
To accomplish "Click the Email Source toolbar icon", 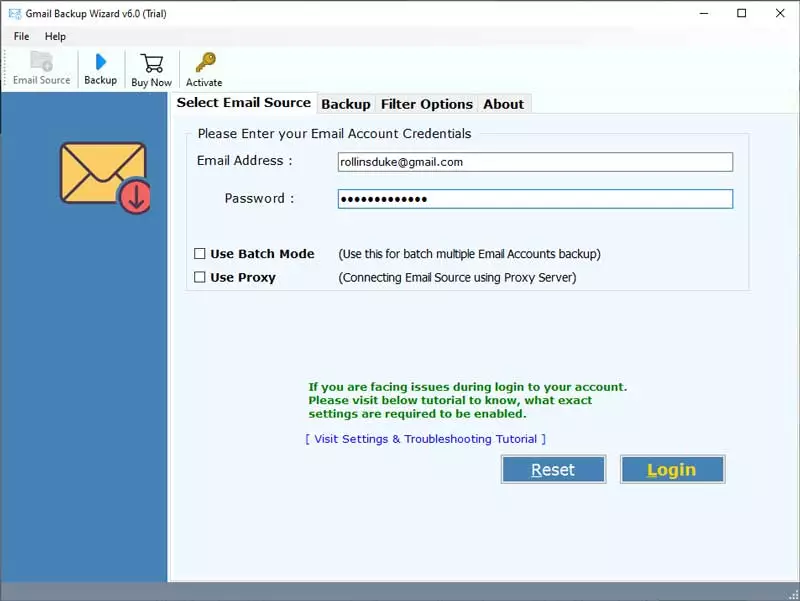I will [x=41, y=68].
